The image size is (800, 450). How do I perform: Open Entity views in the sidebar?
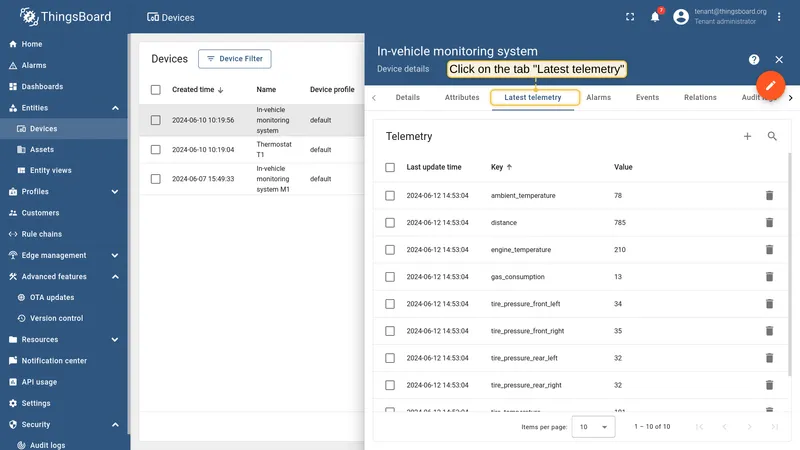point(64,170)
